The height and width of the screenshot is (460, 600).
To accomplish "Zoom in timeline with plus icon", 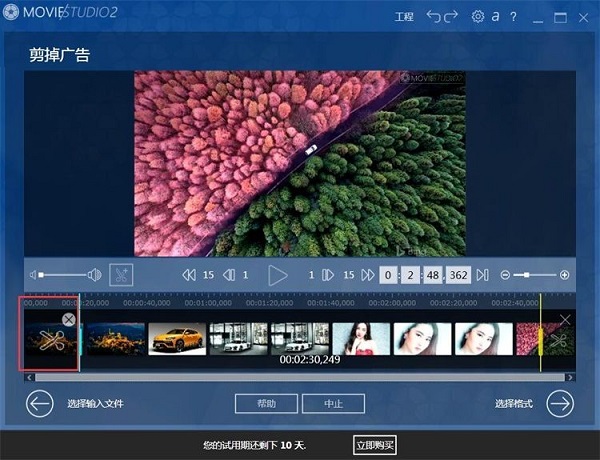I will tap(564, 275).
